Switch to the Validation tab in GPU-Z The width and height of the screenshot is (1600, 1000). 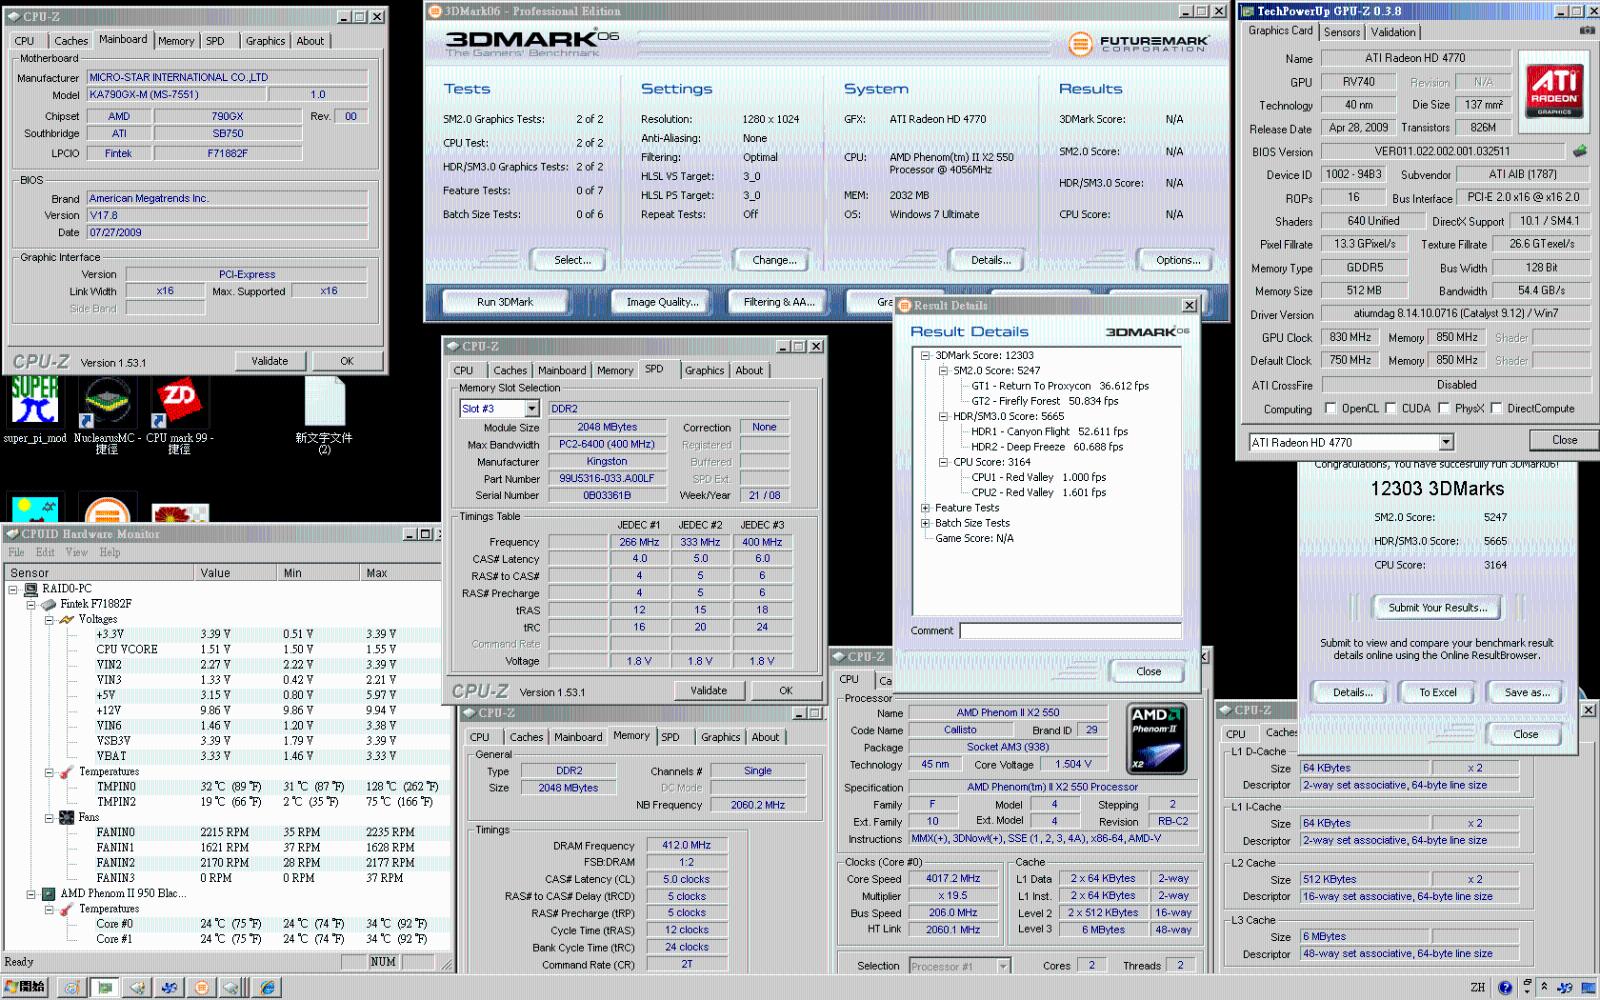(x=1393, y=32)
